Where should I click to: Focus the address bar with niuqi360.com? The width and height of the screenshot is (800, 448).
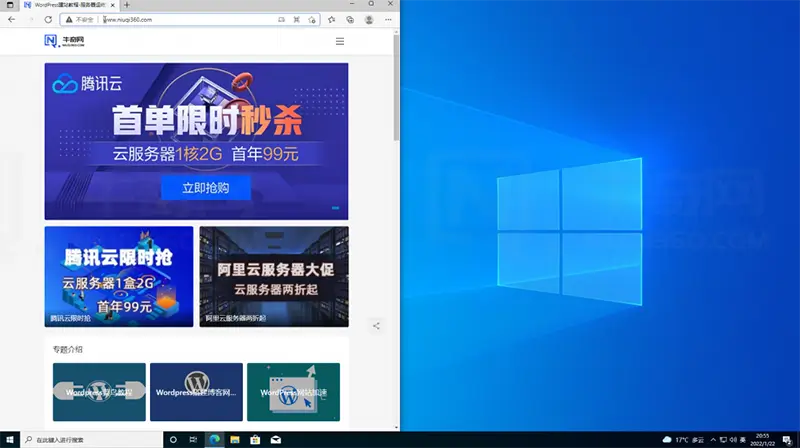(188, 19)
